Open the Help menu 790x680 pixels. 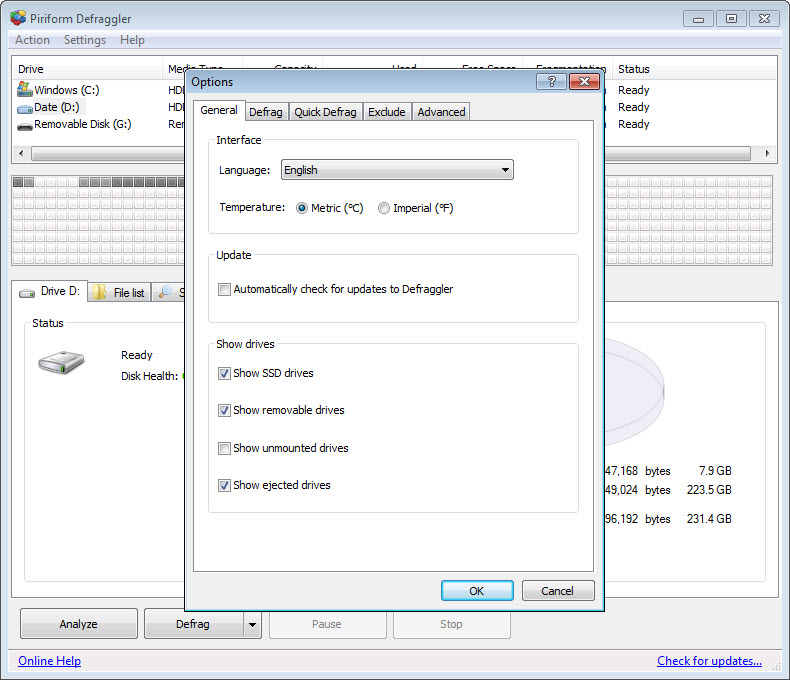(x=132, y=40)
